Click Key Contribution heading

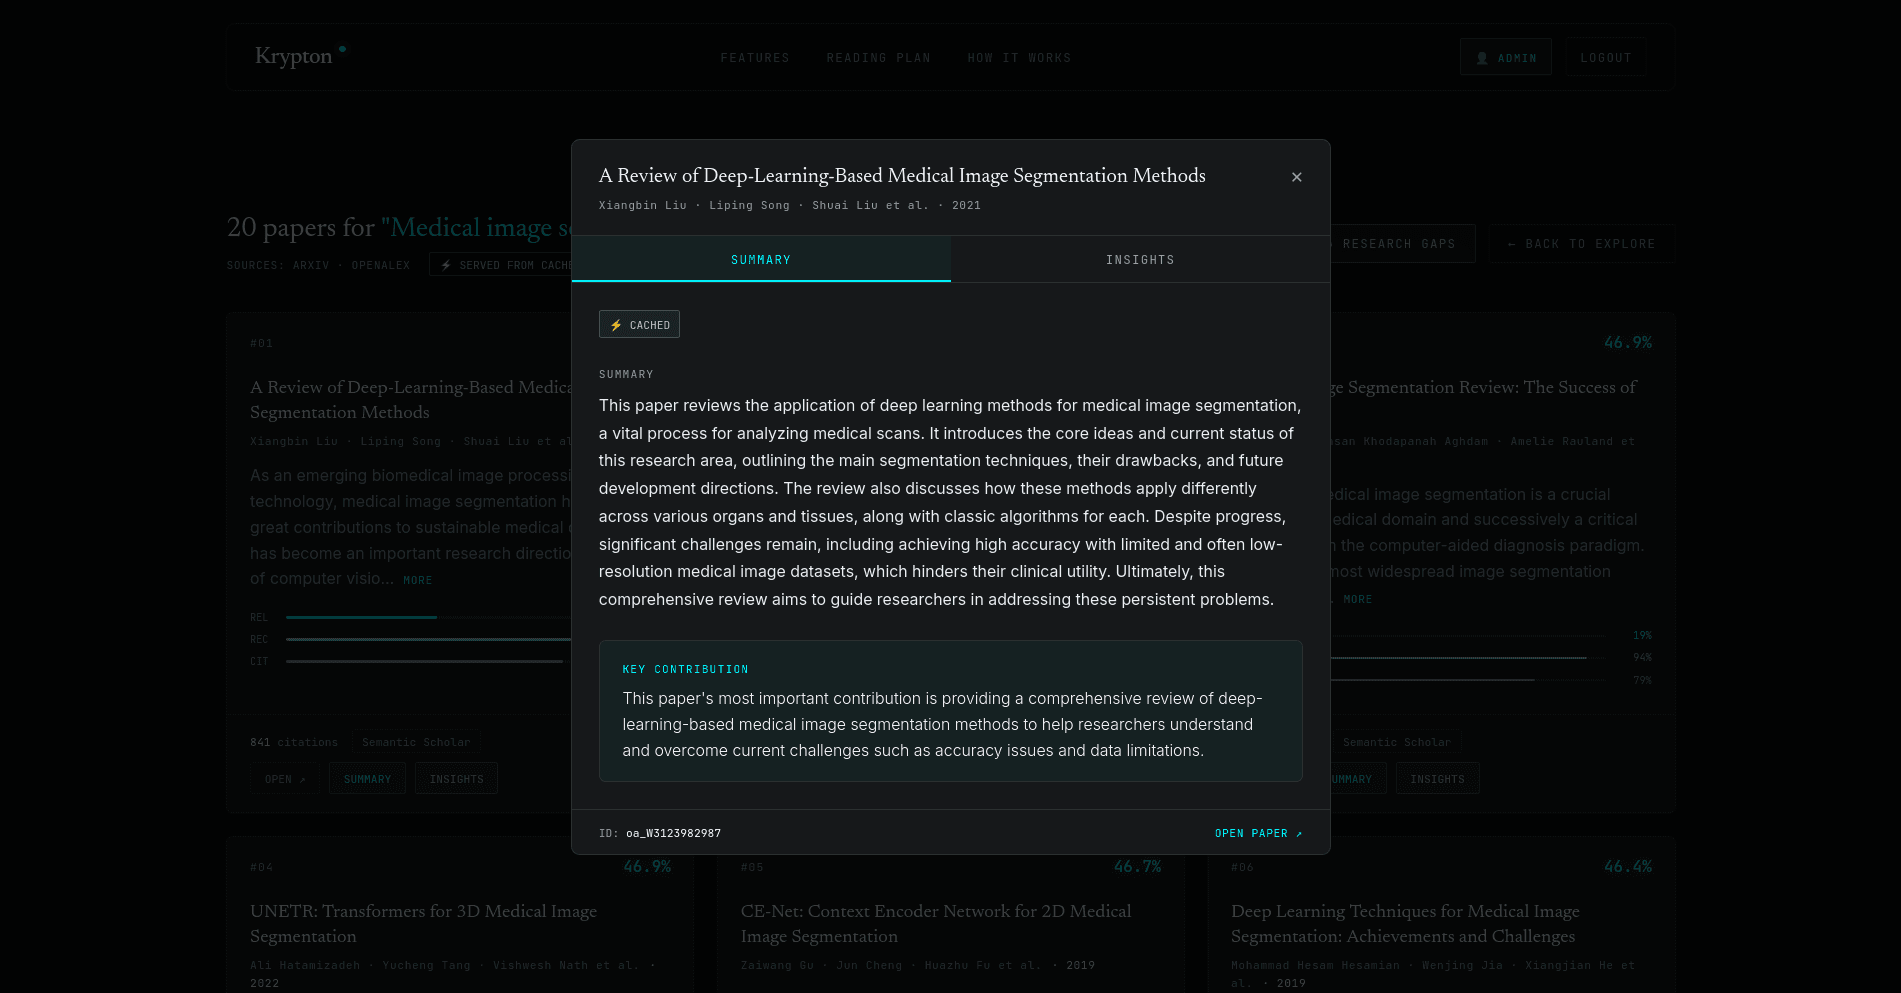685,669
